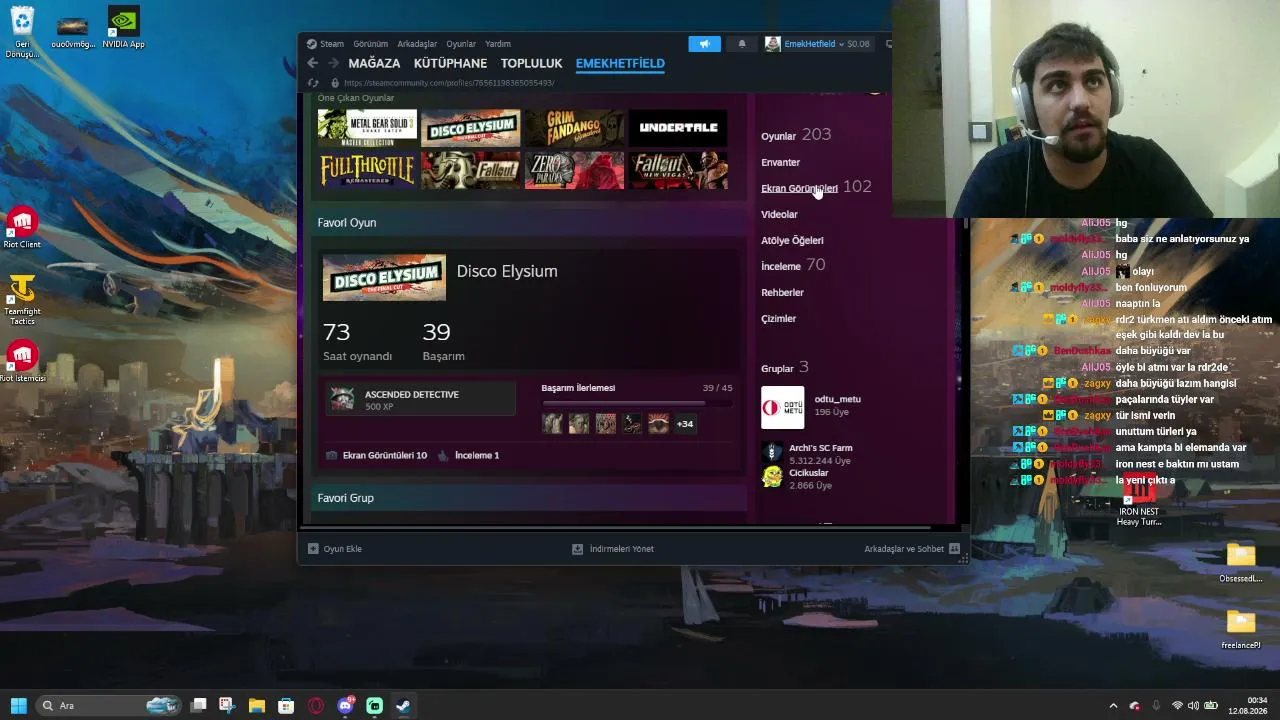
Task: Click the Steam logo in menu bar
Action: pos(312,44)
